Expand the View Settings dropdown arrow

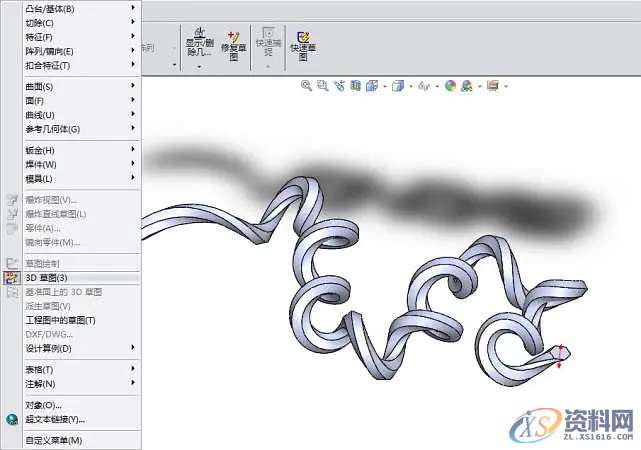point(506,86)
